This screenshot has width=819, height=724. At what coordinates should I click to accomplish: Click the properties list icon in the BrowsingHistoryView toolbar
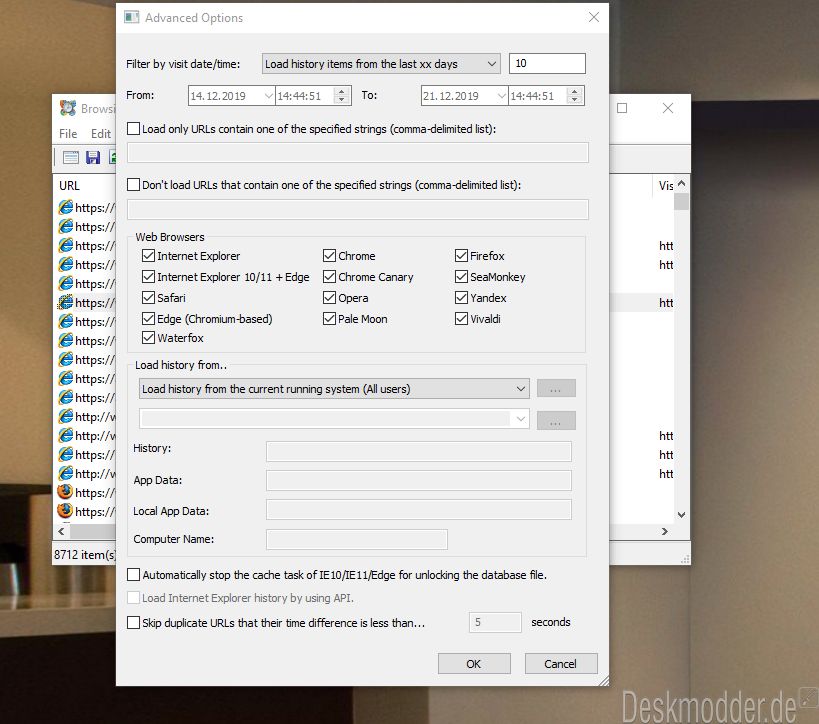(71, 157)
